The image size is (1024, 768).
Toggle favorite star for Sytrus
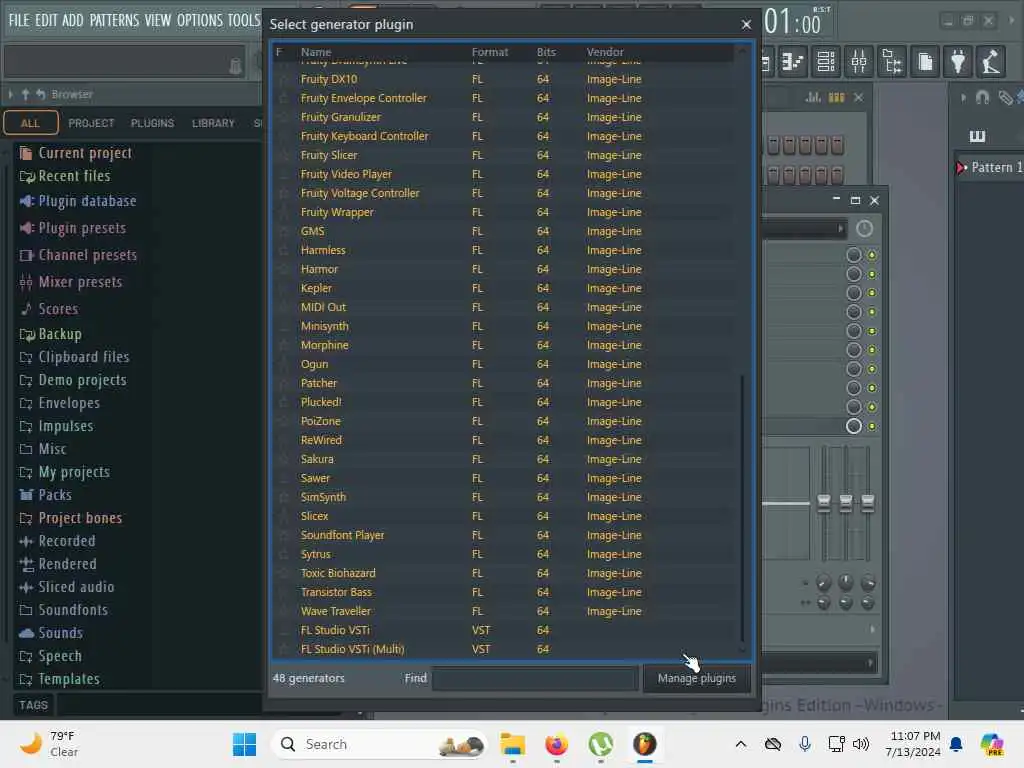(x=283, y=554)
